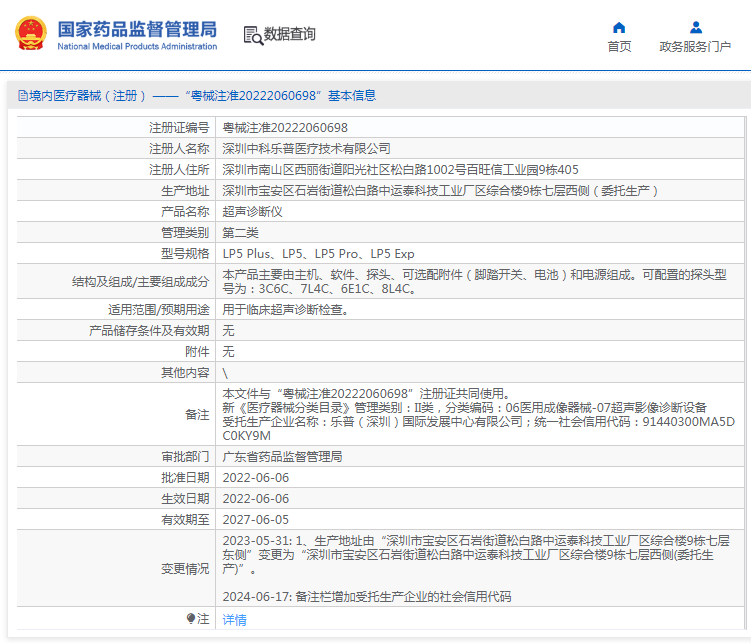Click the lightbulb icon beside 注
The height and width of the screenshot is (643, 751).
click(x=191, y=619)
